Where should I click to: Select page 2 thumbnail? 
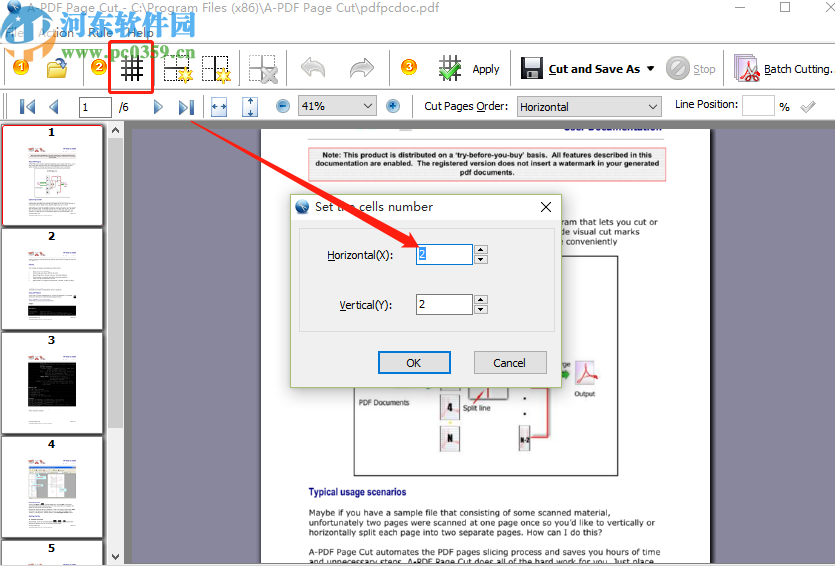pos(52,279)
